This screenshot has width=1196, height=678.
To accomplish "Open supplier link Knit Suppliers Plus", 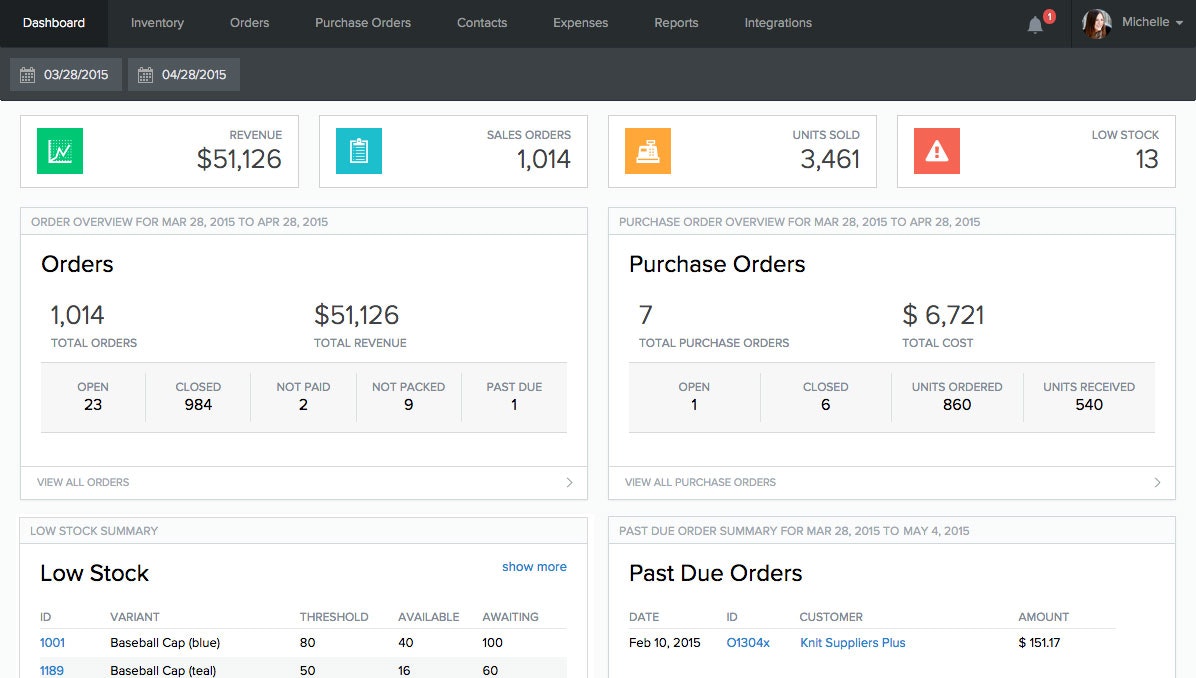I will point(852,642).
